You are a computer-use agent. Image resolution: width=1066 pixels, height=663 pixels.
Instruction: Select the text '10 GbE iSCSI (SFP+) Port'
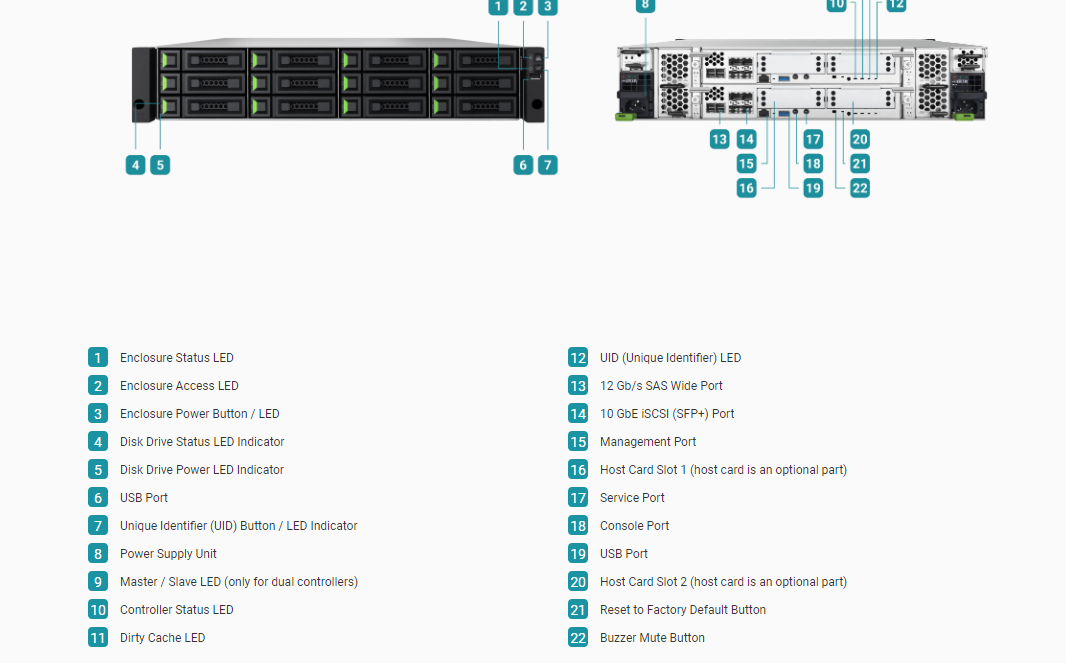coord(667,413)
